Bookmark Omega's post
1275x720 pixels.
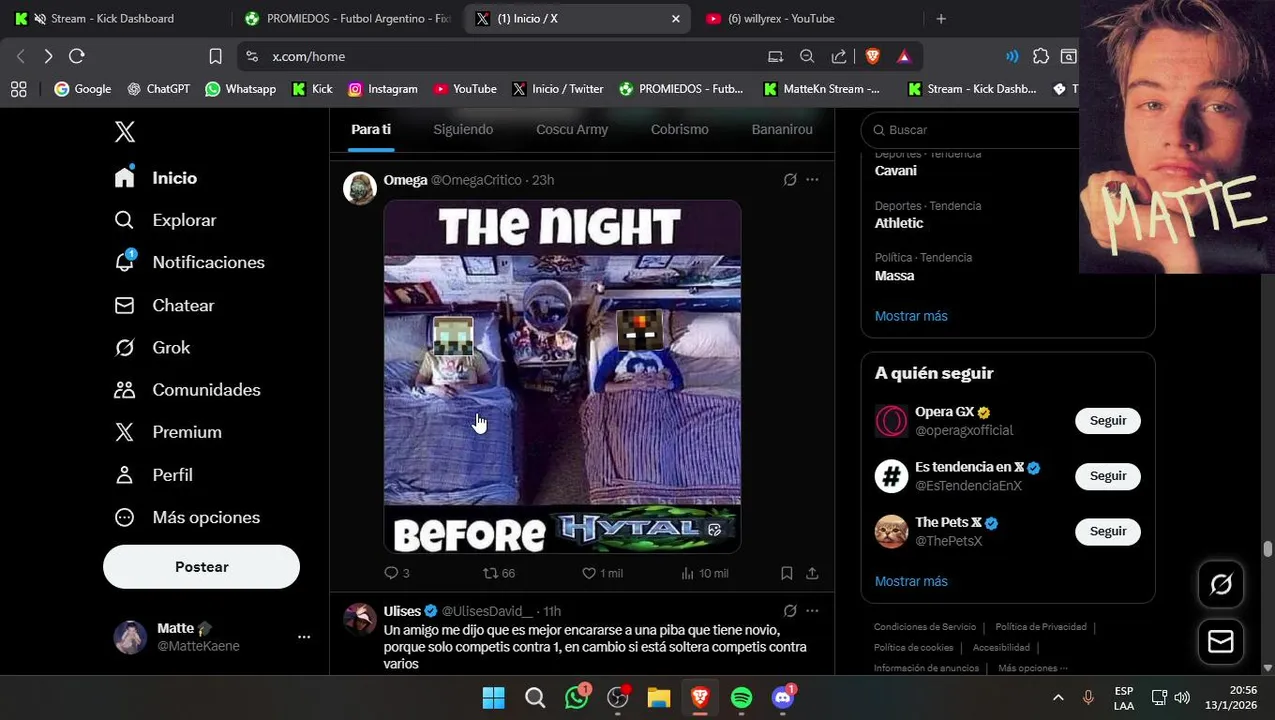(x=787, y=573)
